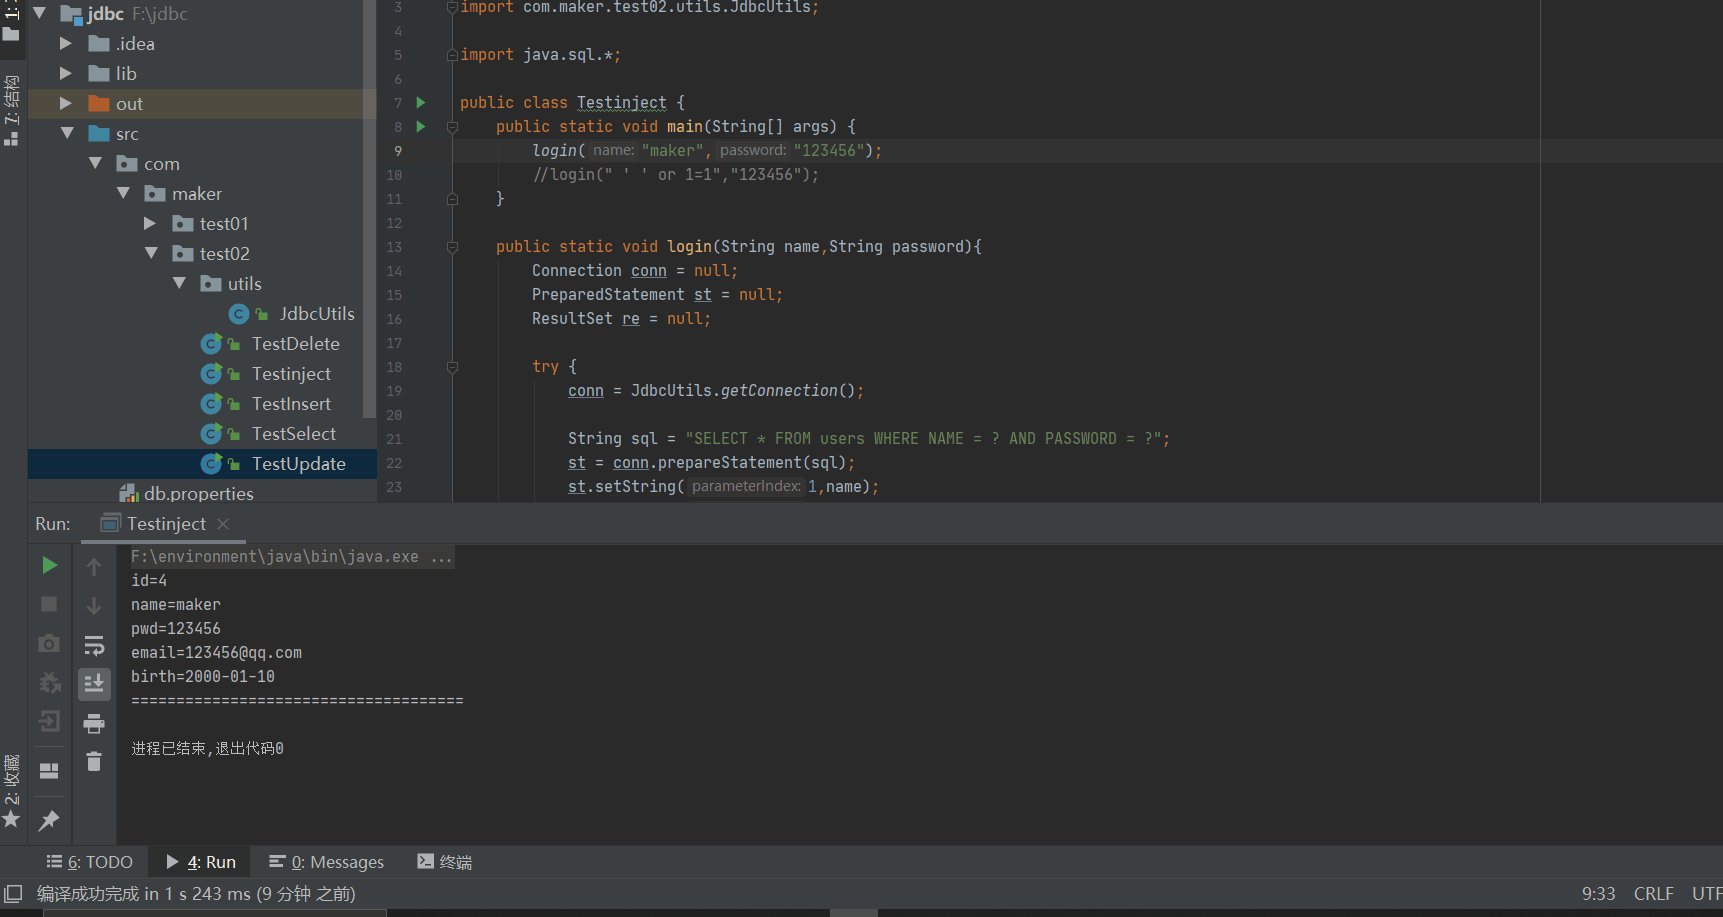Viewport: 1723px width, 917px height.
Task: Click line number 20 in gutter
Action: click(x=394, y=415)
